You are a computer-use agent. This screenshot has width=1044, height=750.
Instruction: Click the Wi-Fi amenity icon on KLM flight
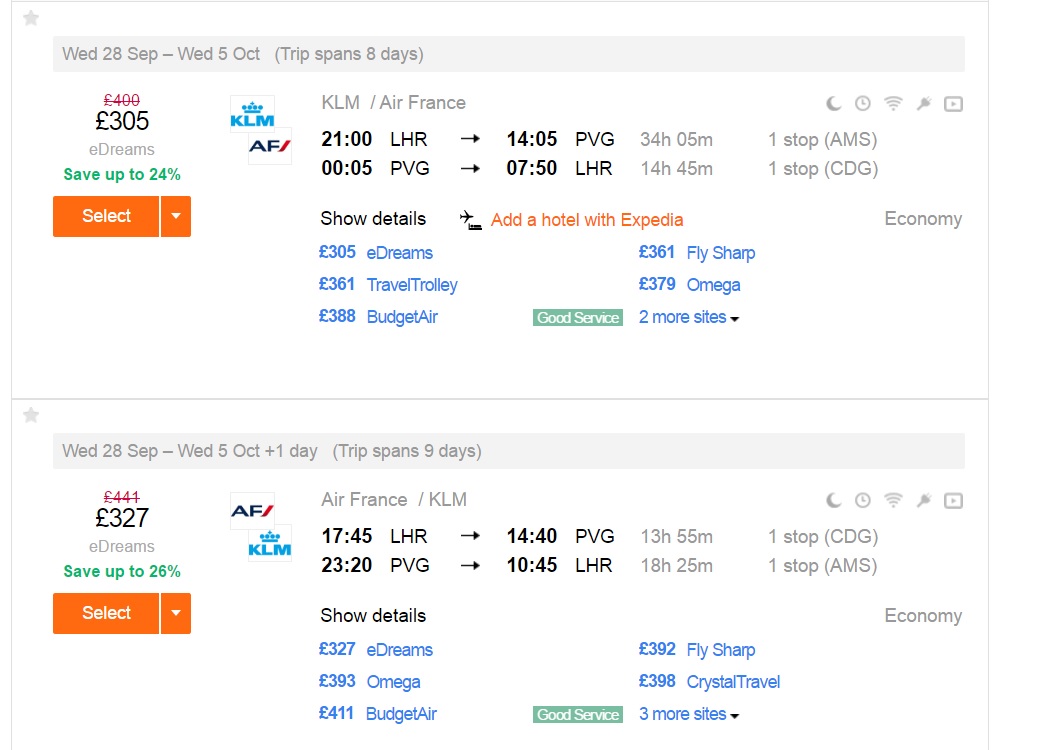pos(893,103)
